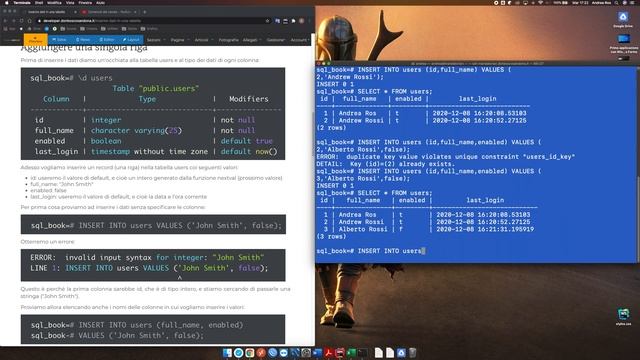Open Spotlight search in menu bar
Image resolution: width=640 pixels, height=360 pixels.
(x=616, y=2)
